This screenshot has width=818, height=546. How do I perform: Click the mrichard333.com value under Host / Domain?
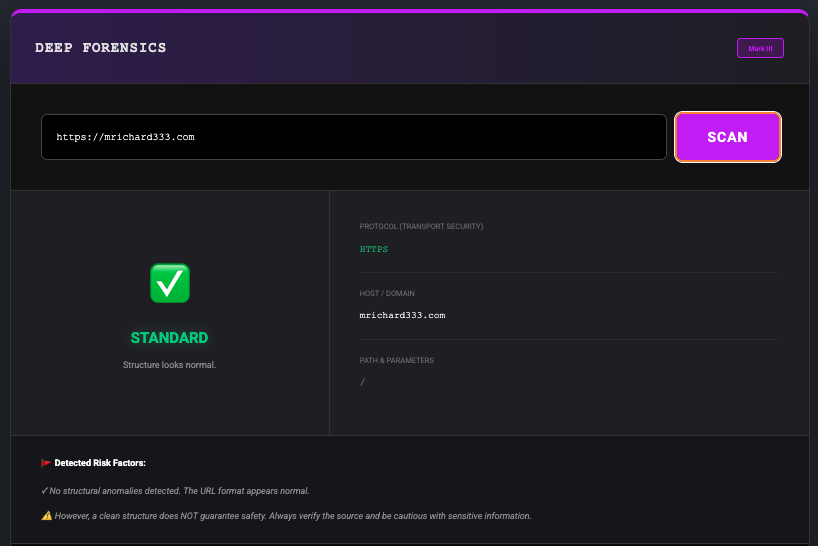point(402,315)
